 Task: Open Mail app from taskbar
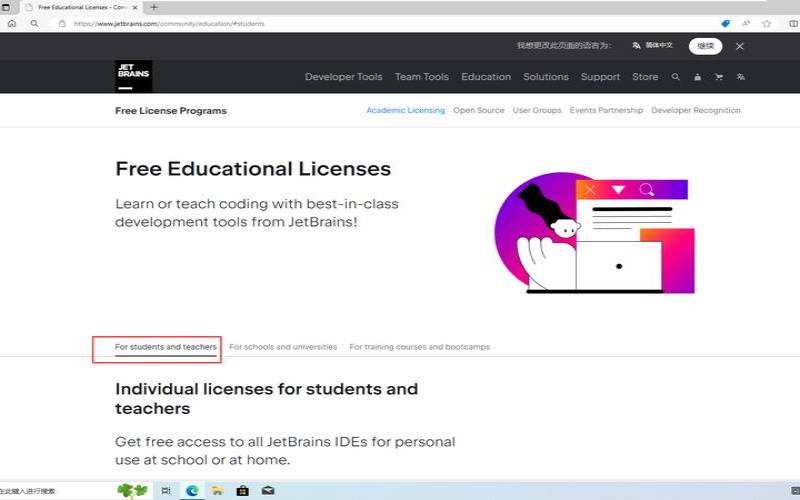click(268, 491)
